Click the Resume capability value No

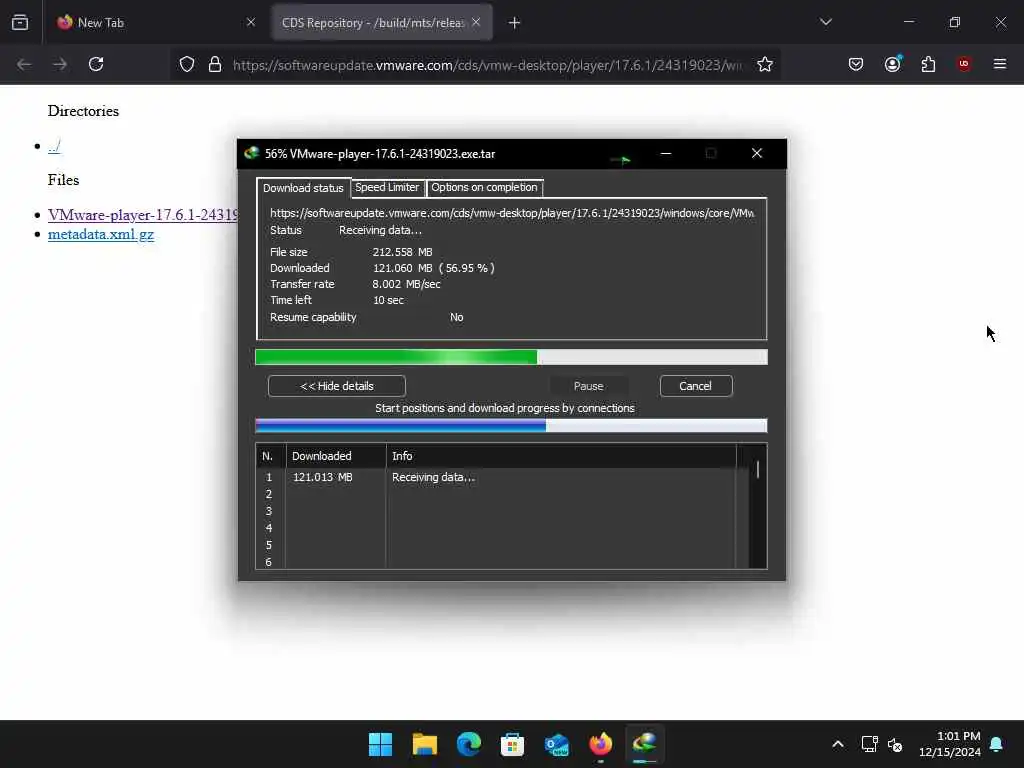point(456,317)
